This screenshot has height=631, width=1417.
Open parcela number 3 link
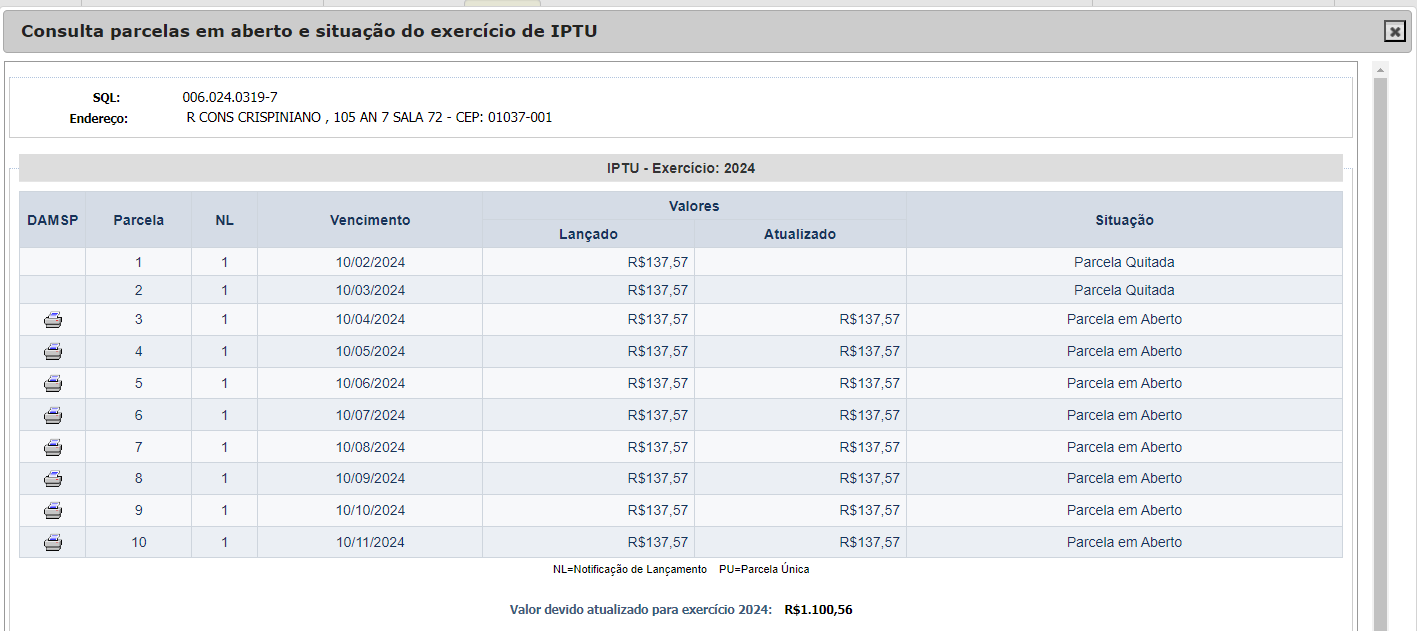click(x=139, y=320)
